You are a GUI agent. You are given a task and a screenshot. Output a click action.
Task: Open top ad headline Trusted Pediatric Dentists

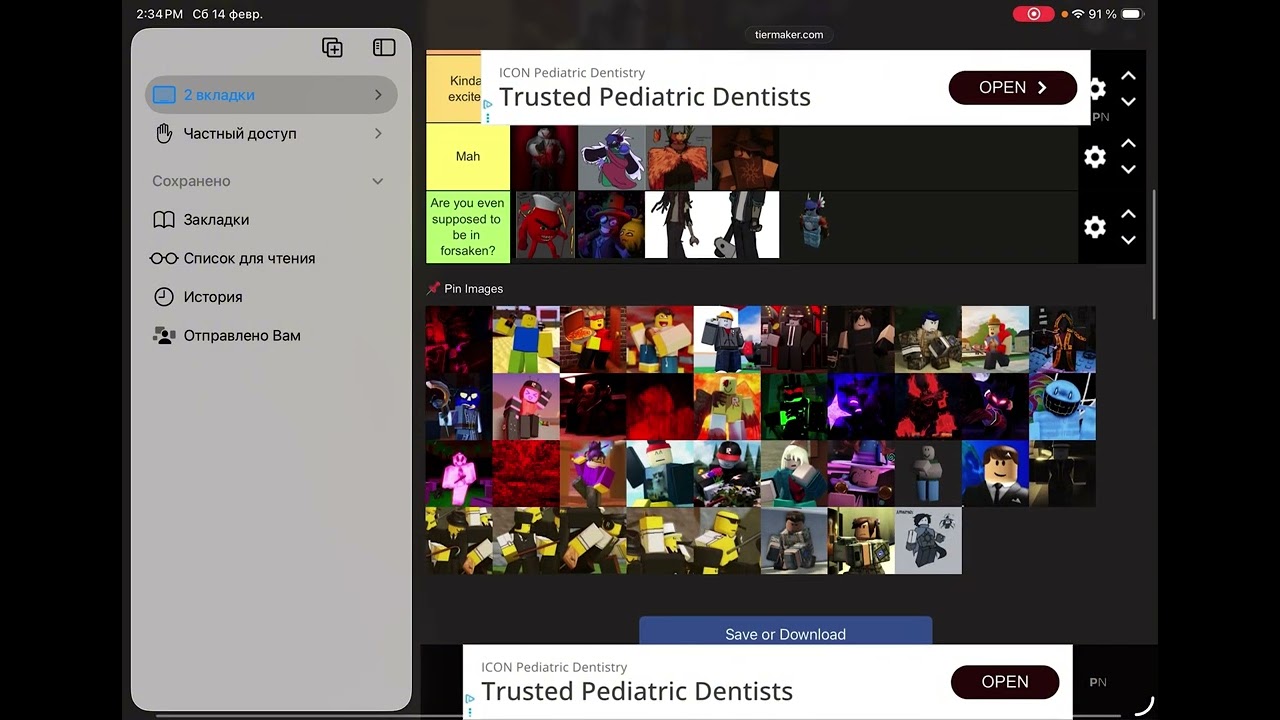[x=655, y=97]
